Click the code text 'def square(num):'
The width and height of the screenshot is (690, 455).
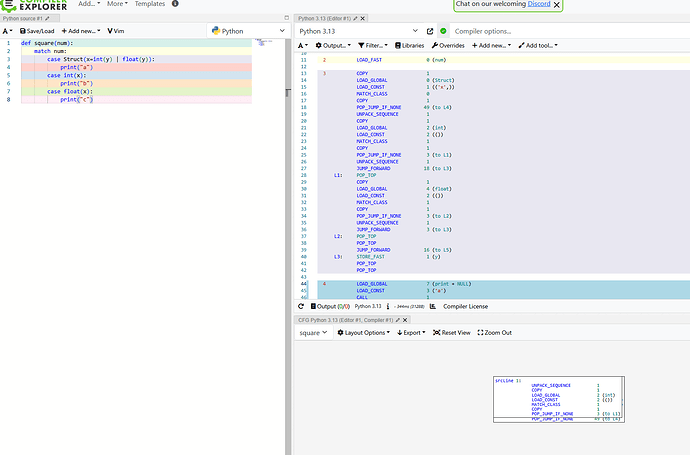47,43
